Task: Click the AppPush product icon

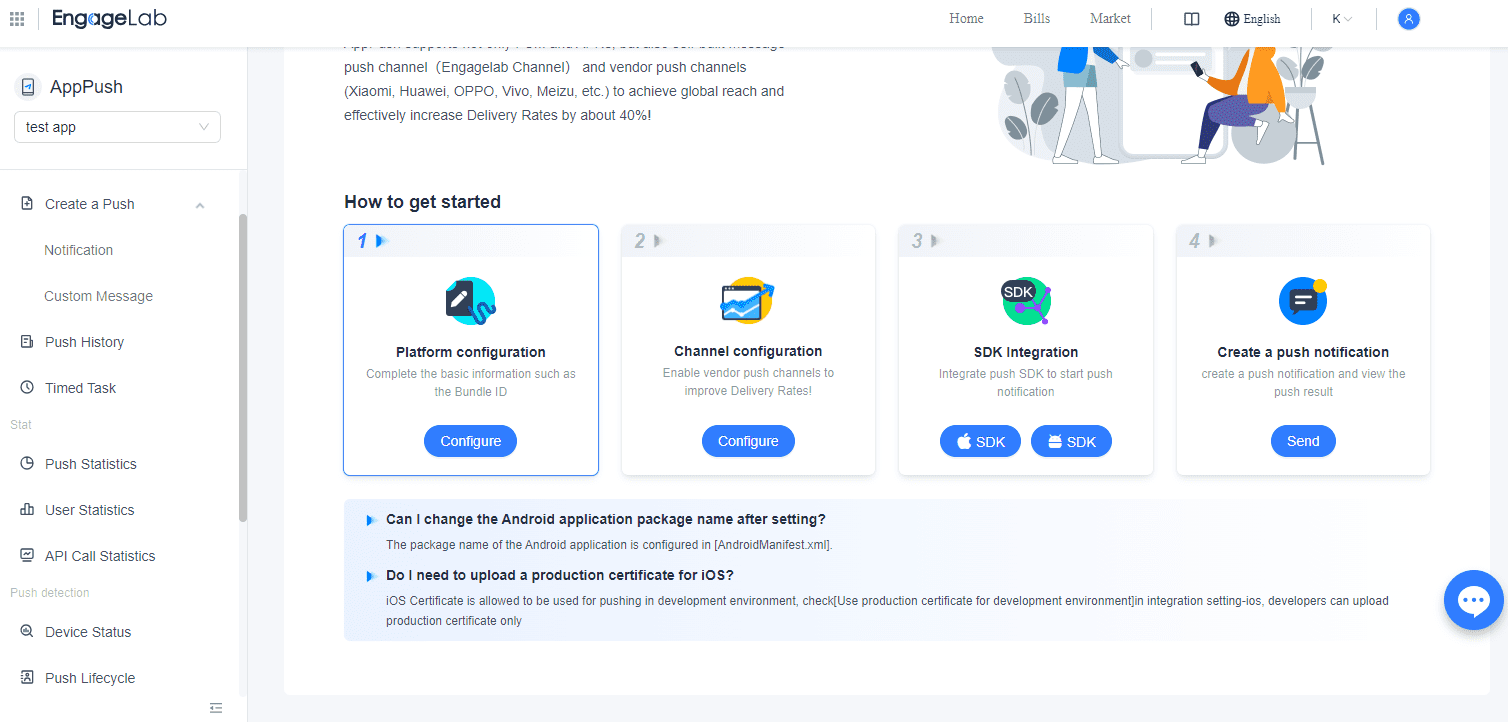Action: point(28,87)
